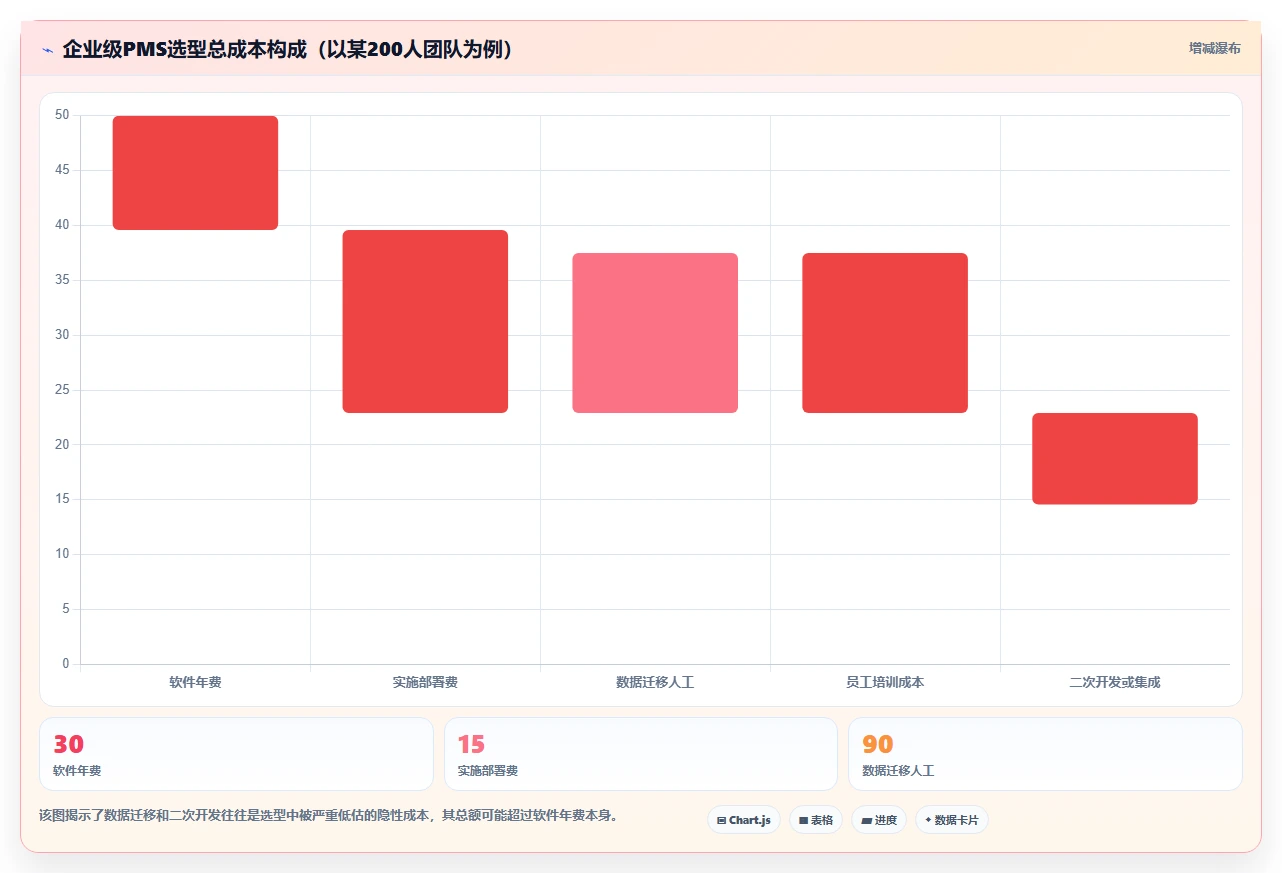Click the y-axis value 0
1282x873 pixels.
pyautogui.click(x=66, y=664)
